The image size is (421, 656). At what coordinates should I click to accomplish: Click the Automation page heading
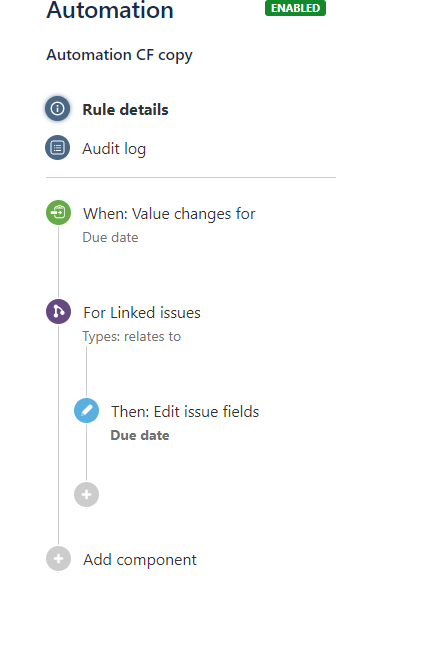(110, 10)
